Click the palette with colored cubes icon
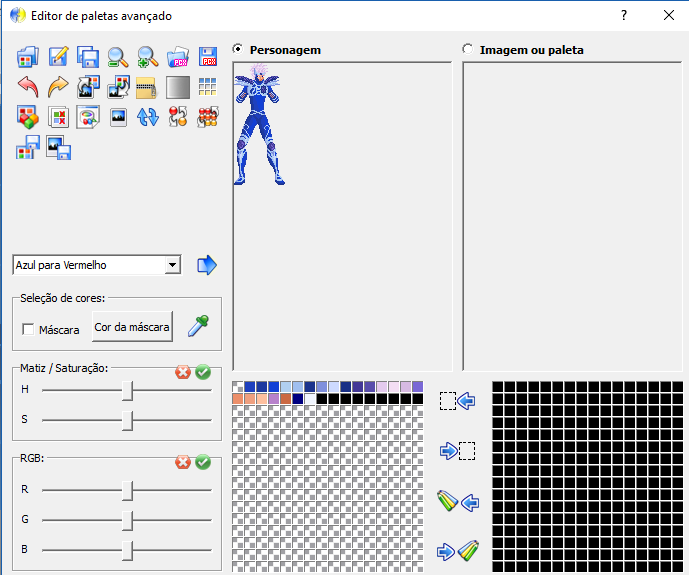689x575 pixels. (28, 117)
